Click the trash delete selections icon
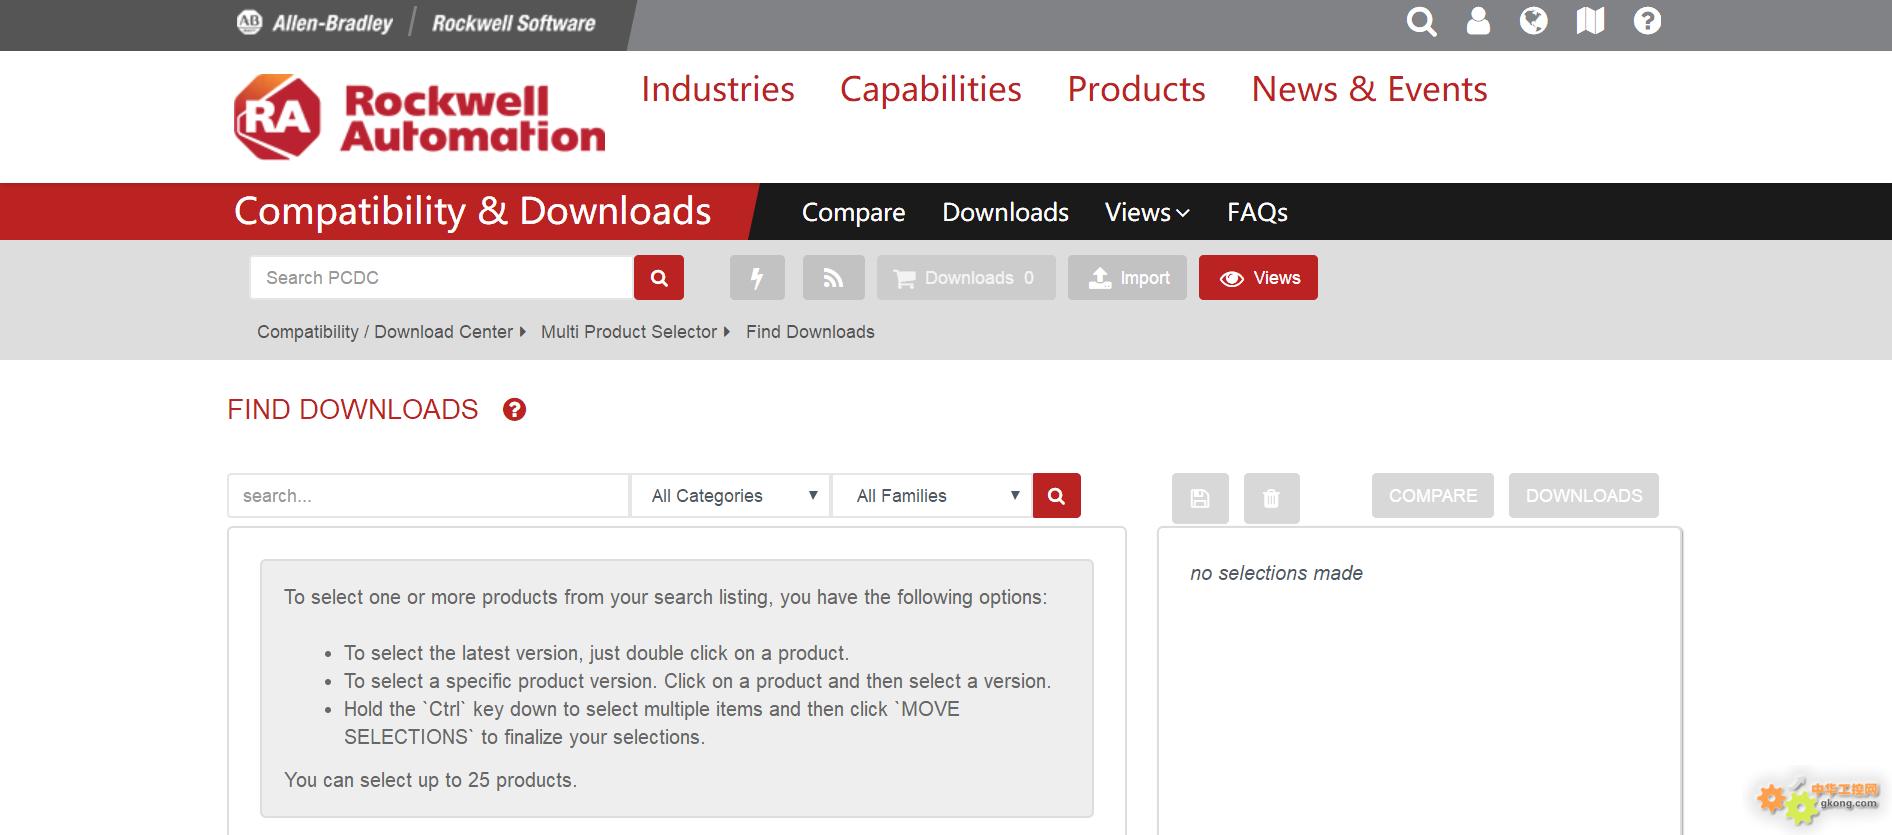Viewport: 1892px width, 835px height. pyautogui.click(x=1272, y=498)
